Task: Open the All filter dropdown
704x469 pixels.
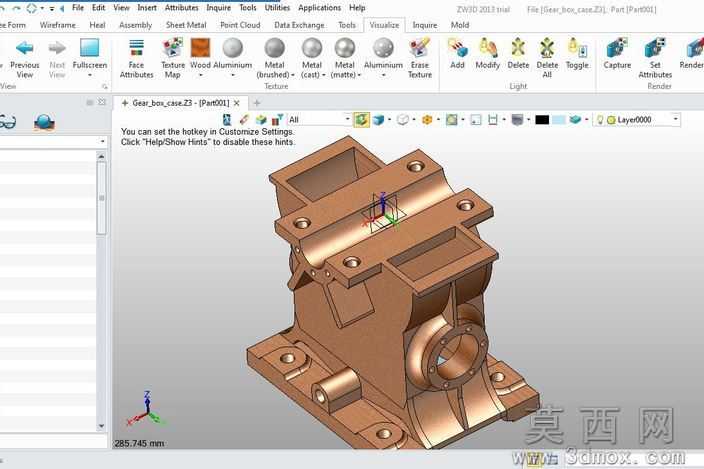Action: tap(348, 119)
